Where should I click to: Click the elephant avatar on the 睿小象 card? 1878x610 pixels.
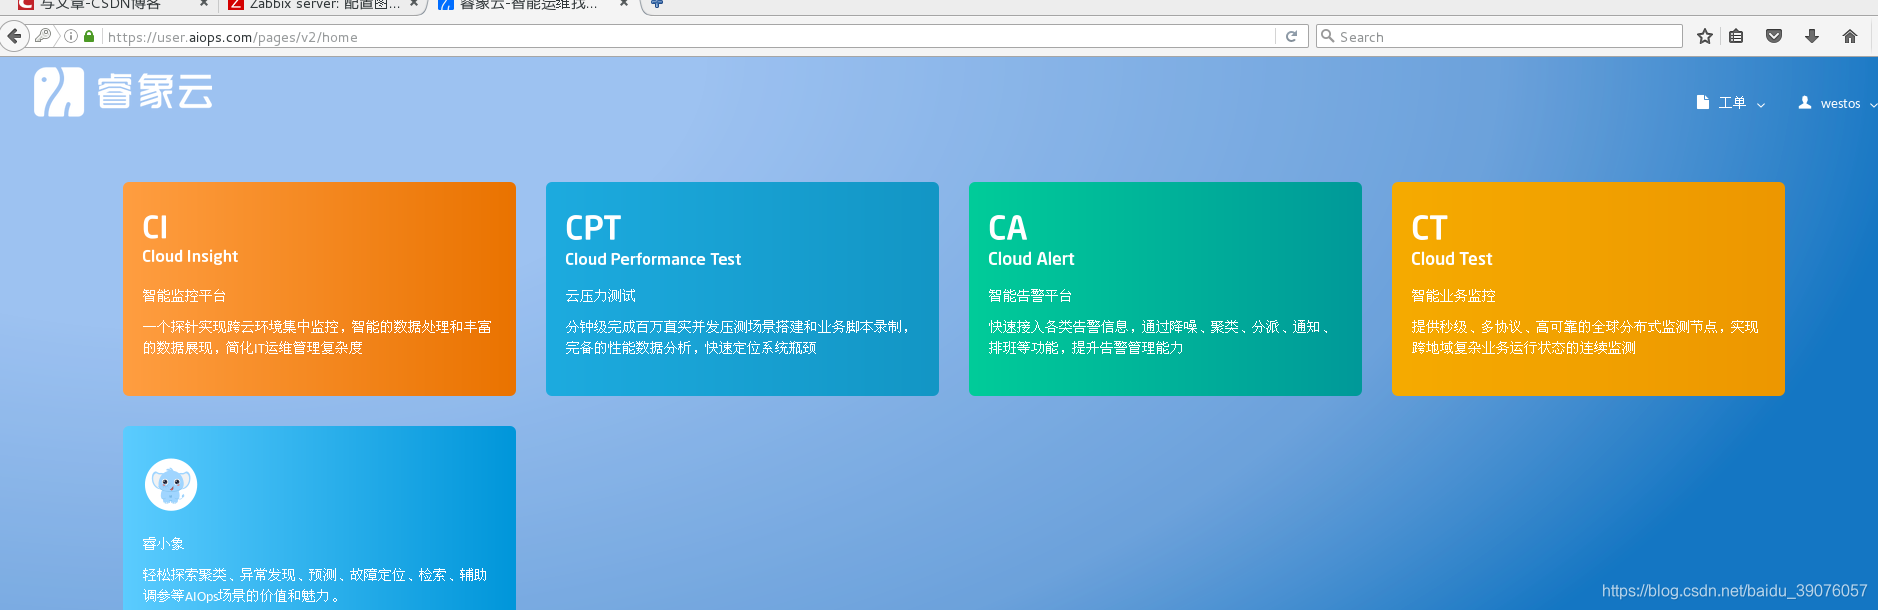tap(171, 485)
